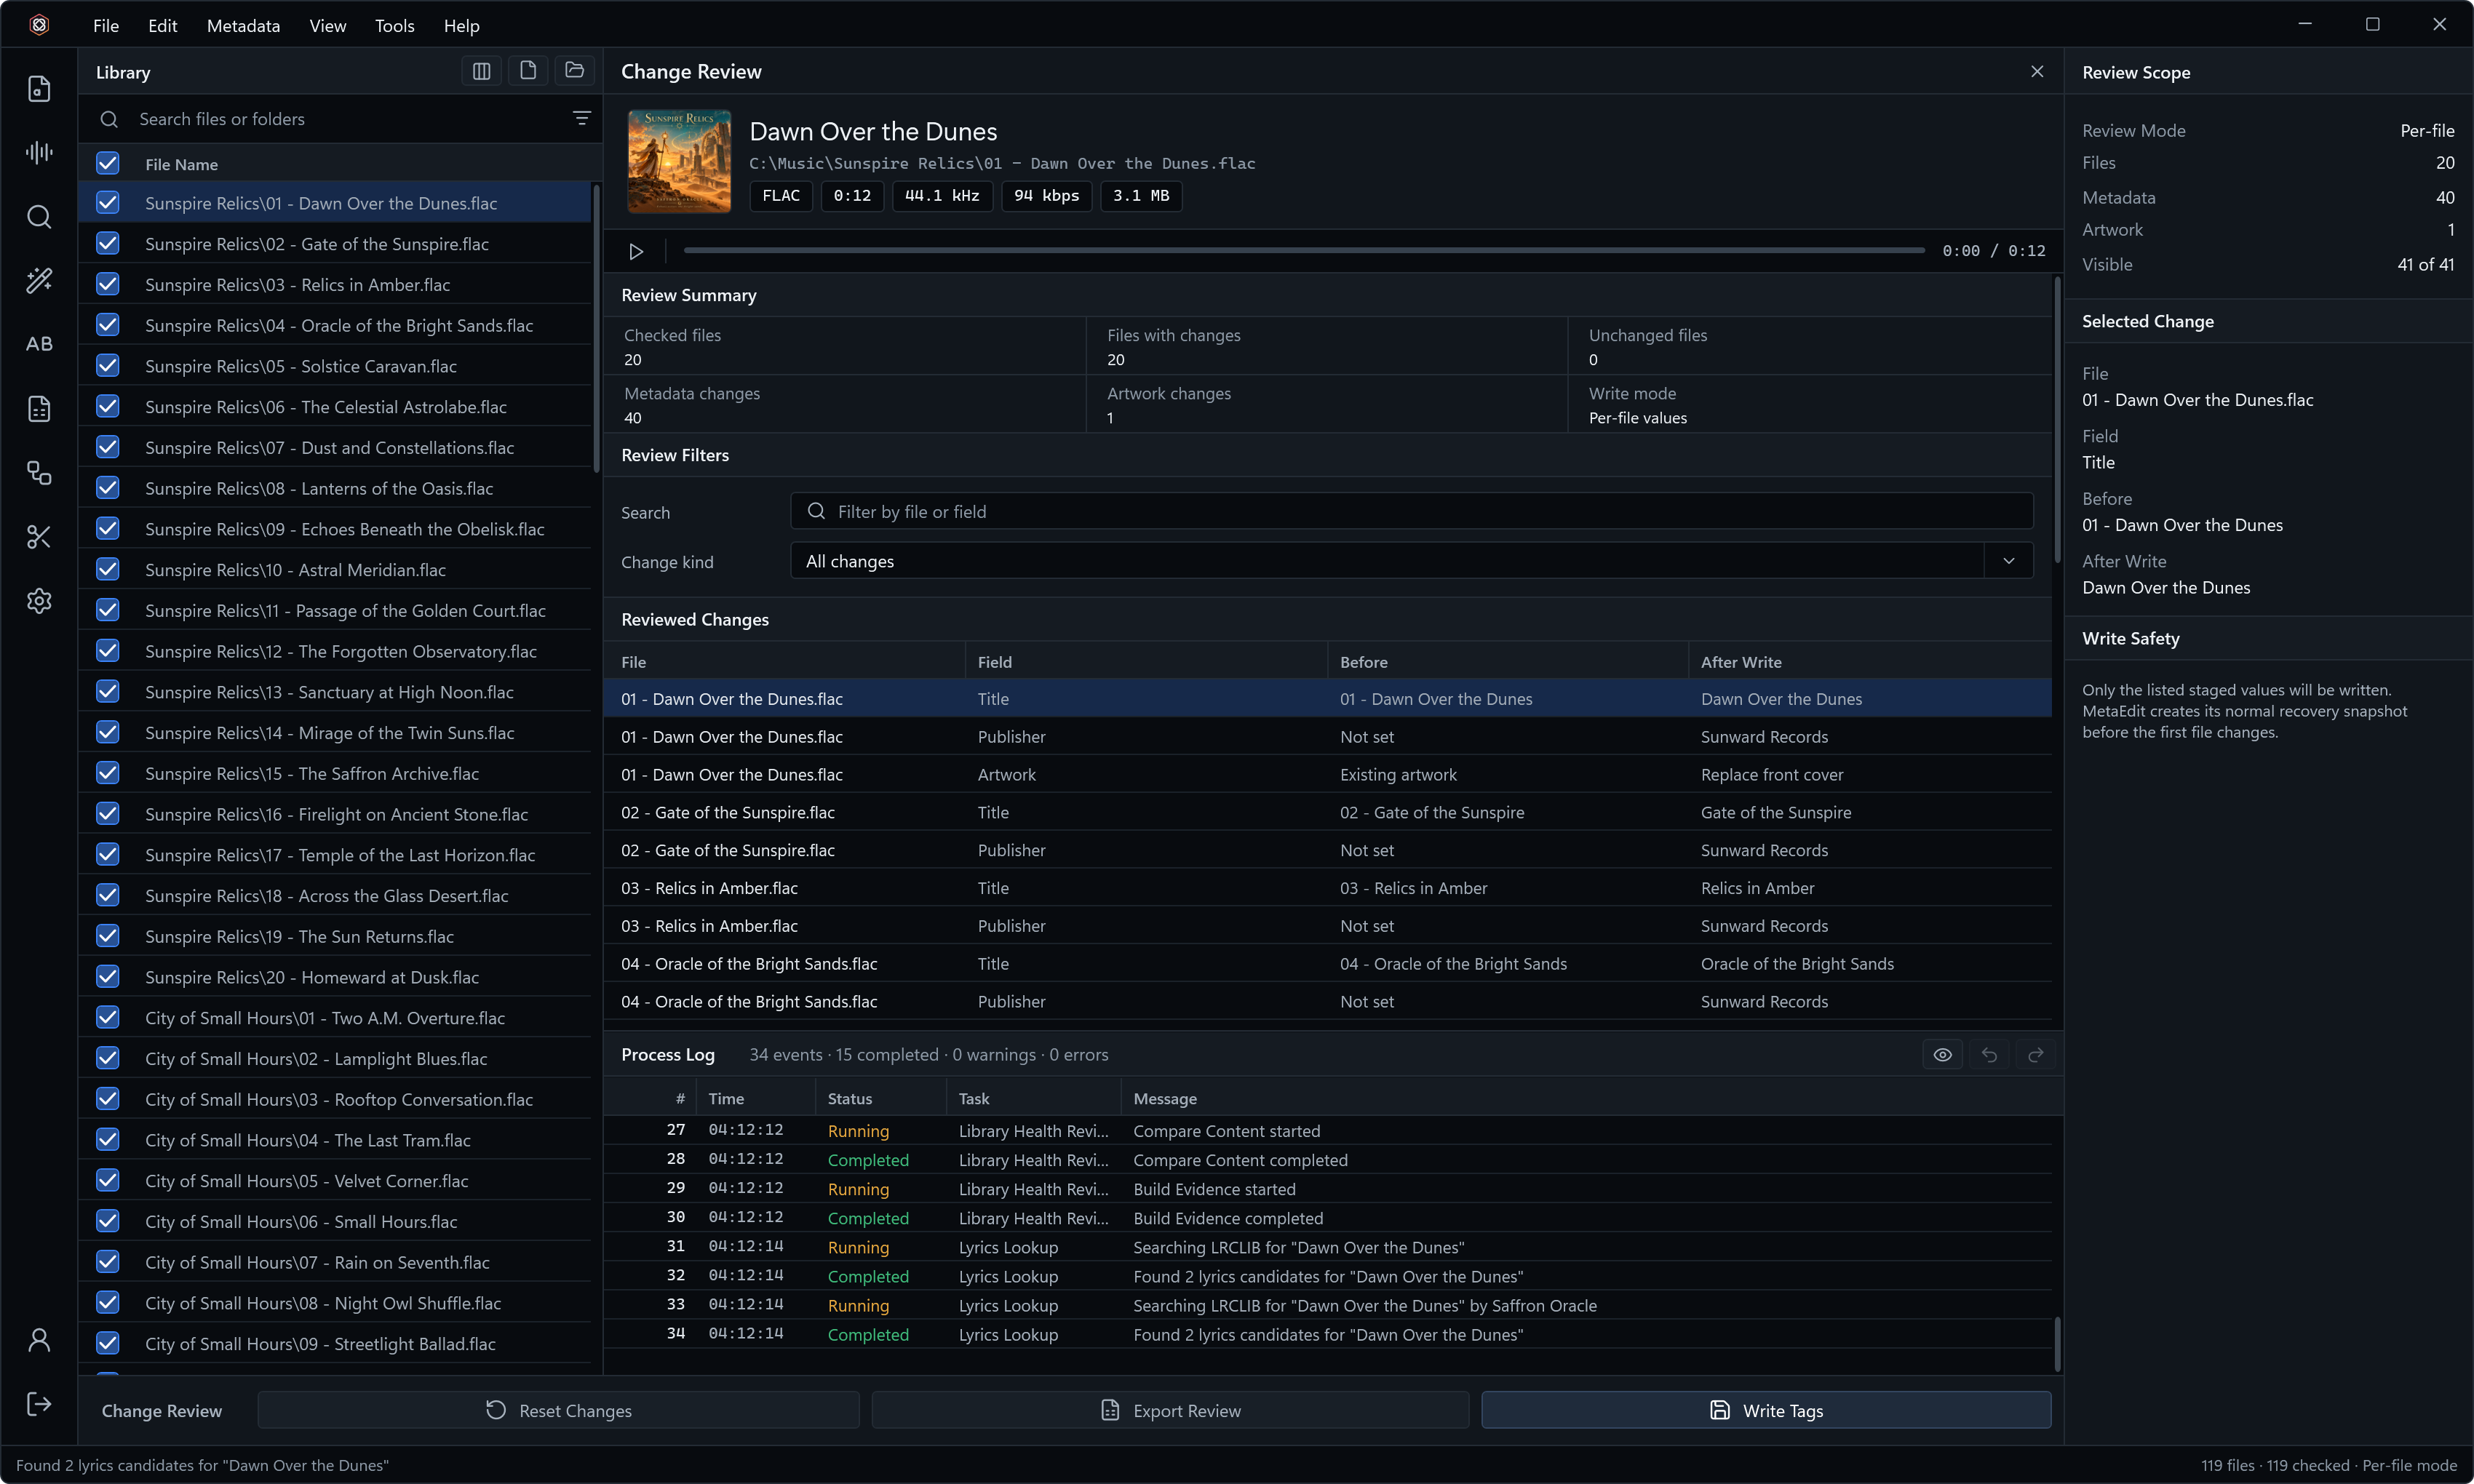
Task: Click the Dawn Over the Dunes album artwork
Action: [679, 161]
